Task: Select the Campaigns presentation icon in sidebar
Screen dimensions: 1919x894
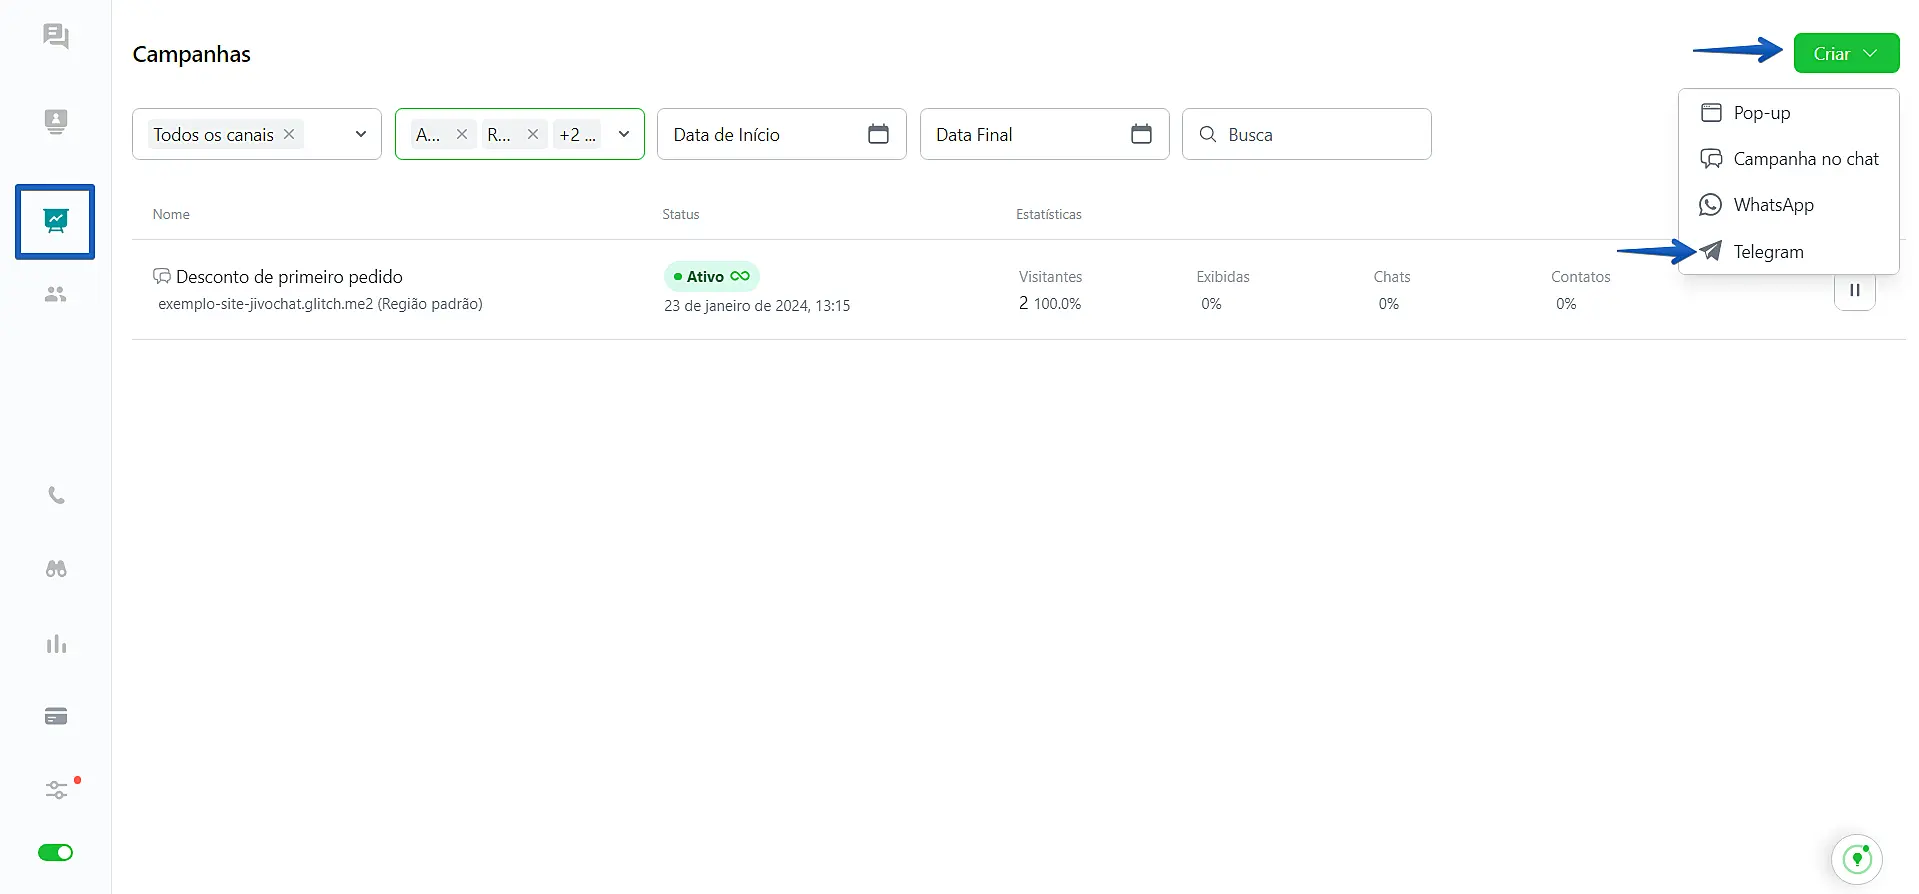Action: [56, 221]
